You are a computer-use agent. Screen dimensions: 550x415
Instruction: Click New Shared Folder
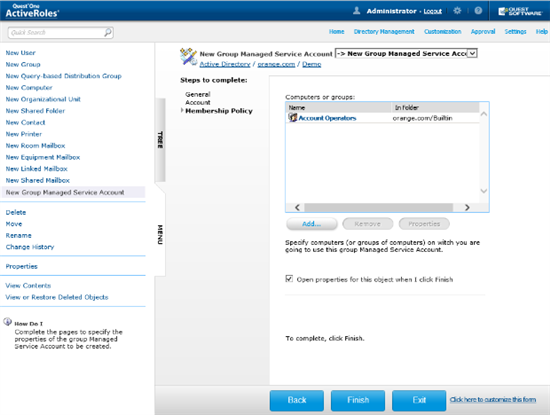coord(35,111)
